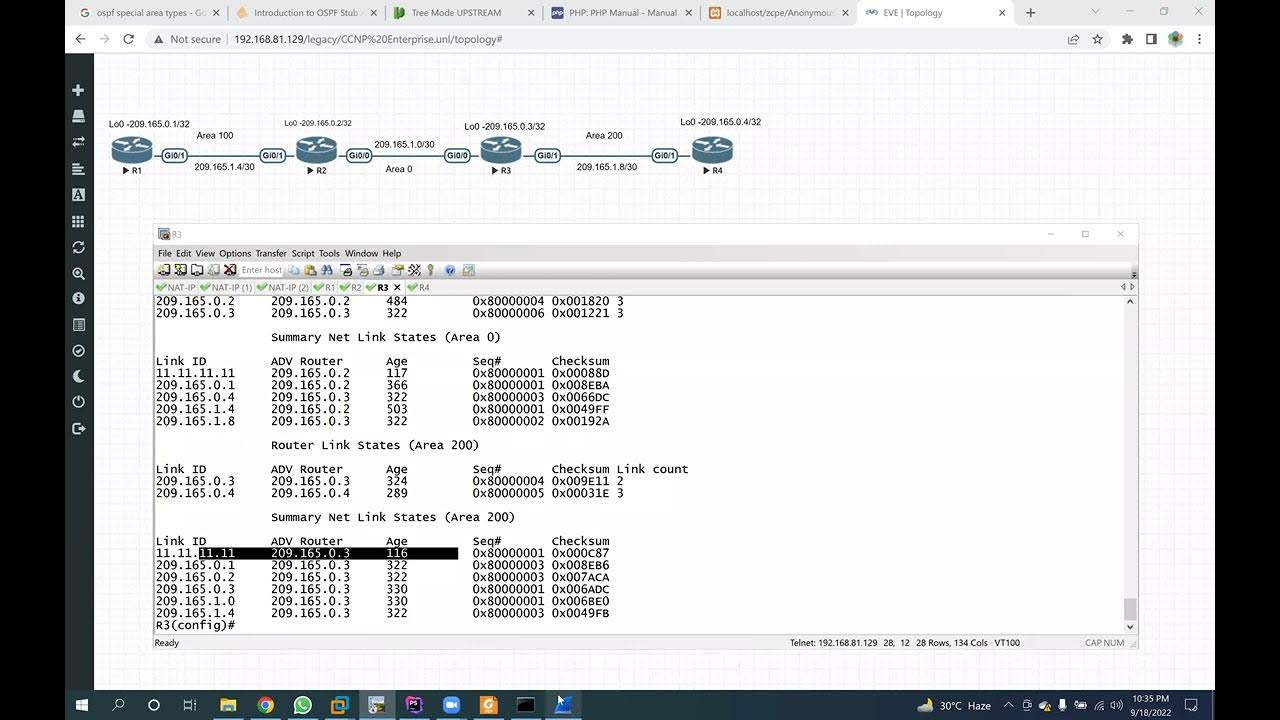
Task: Select router R3 node in topology
Action: point(501,151)
